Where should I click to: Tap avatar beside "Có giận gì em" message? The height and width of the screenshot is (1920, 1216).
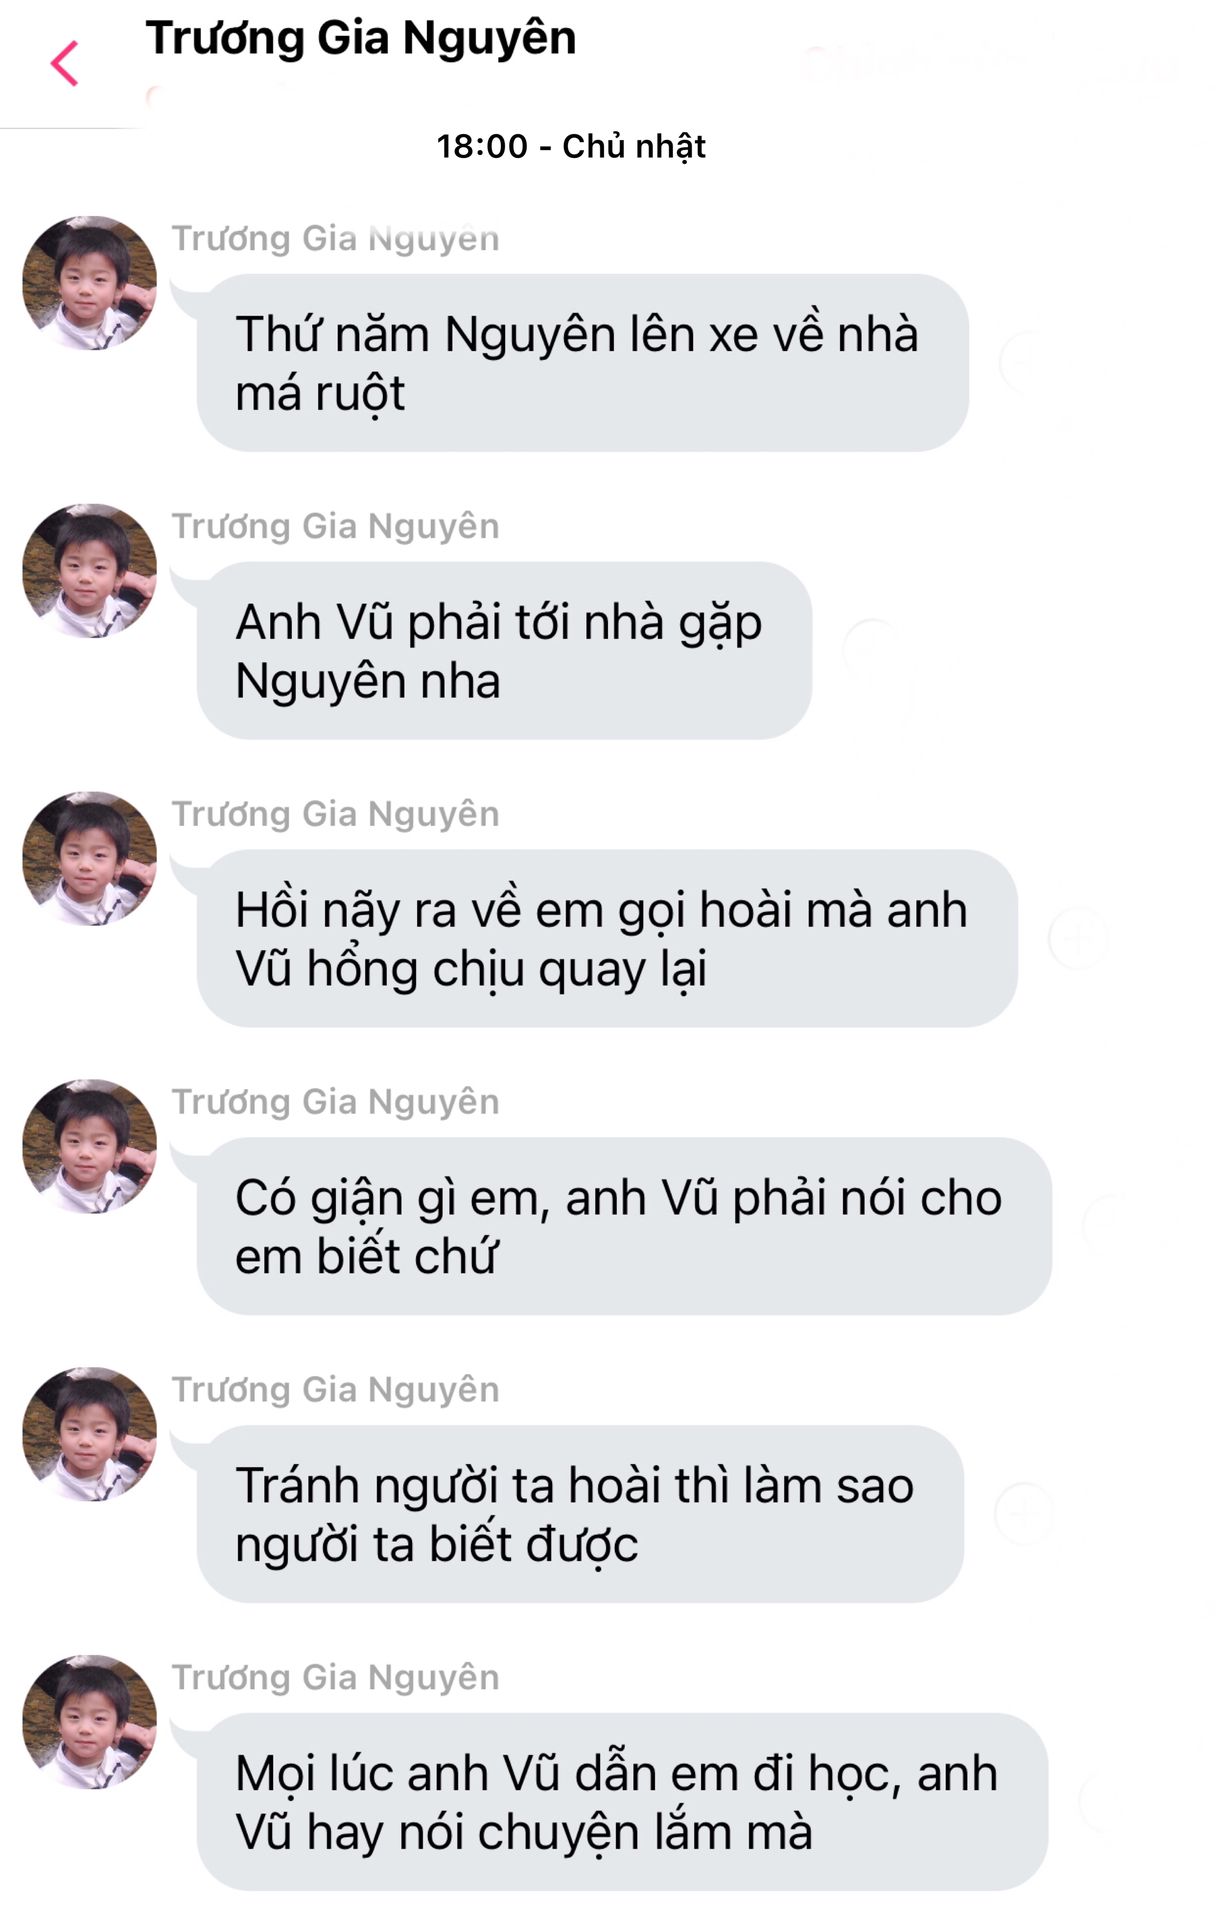click(x=89, y=1147)
